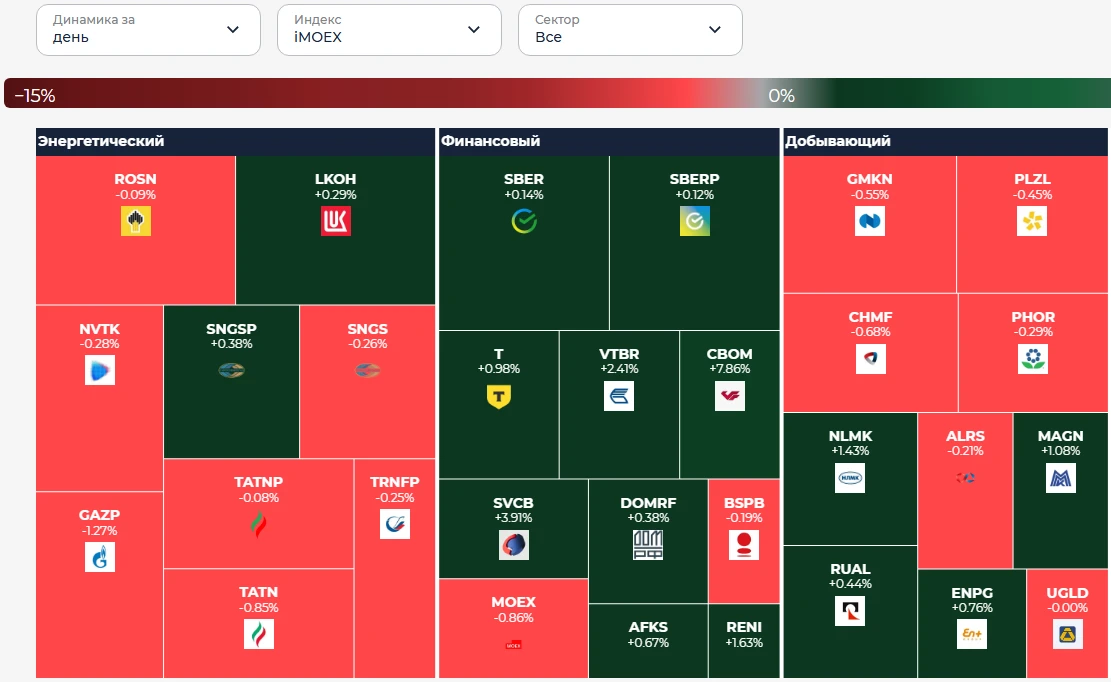Click the UGLD gold logo icon
The image size is (1111, 682).
1067,635
